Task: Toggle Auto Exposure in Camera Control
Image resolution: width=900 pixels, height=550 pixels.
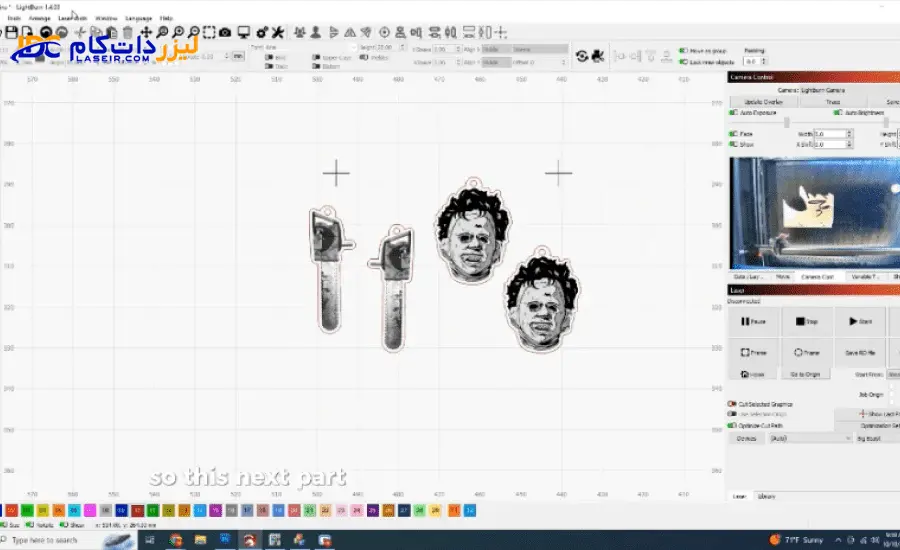Action: pyautogui.click(x=734, y=113)
